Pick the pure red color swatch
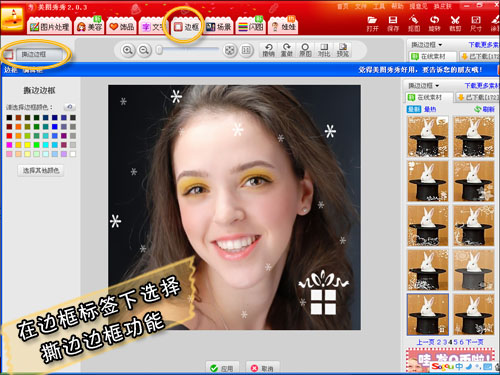The height and width of the screenshot is (375, 500). point(9,136)
